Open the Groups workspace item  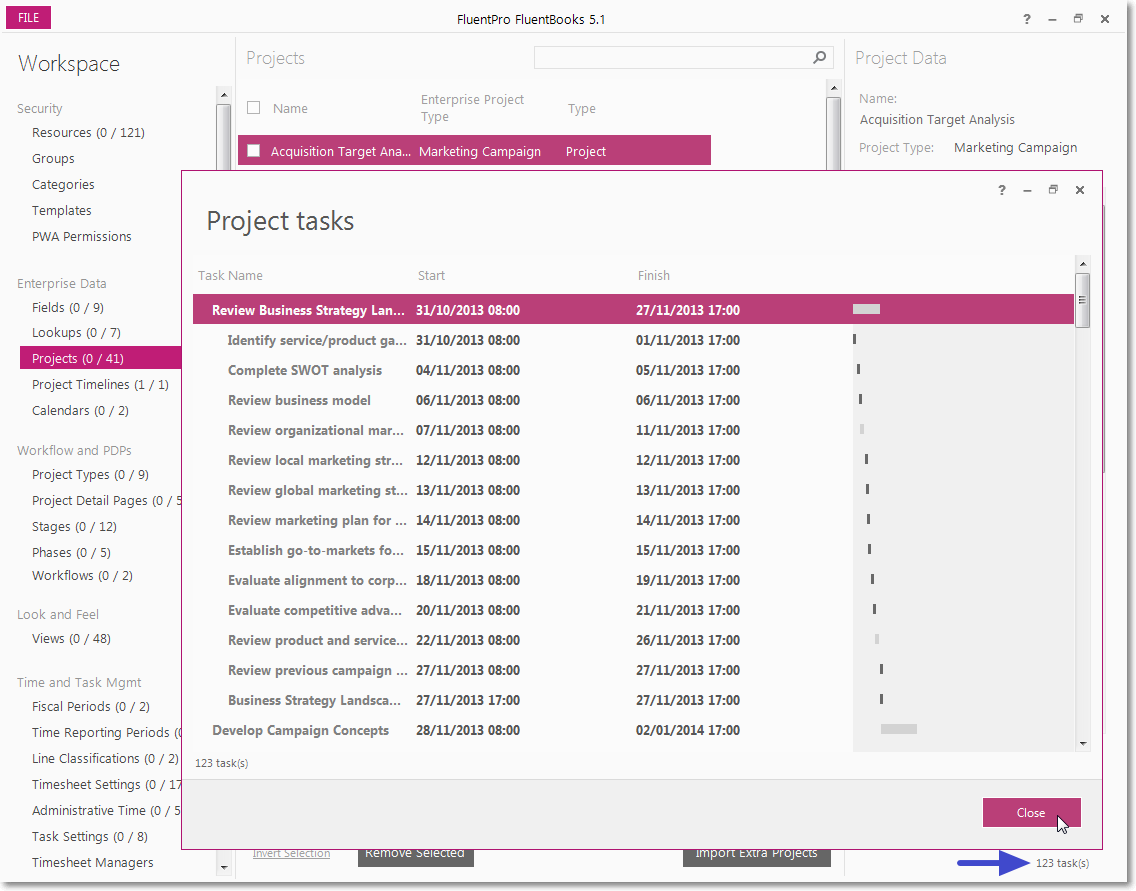click(53, 159)
